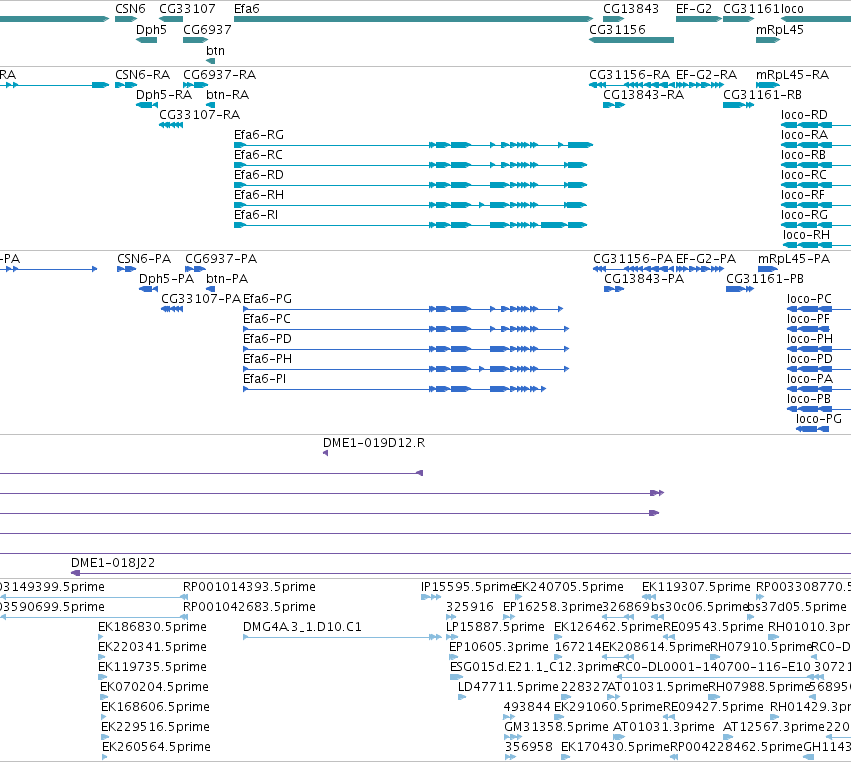Click the CG13843-RA transcript label
The image size is (851, 762).
644,95
